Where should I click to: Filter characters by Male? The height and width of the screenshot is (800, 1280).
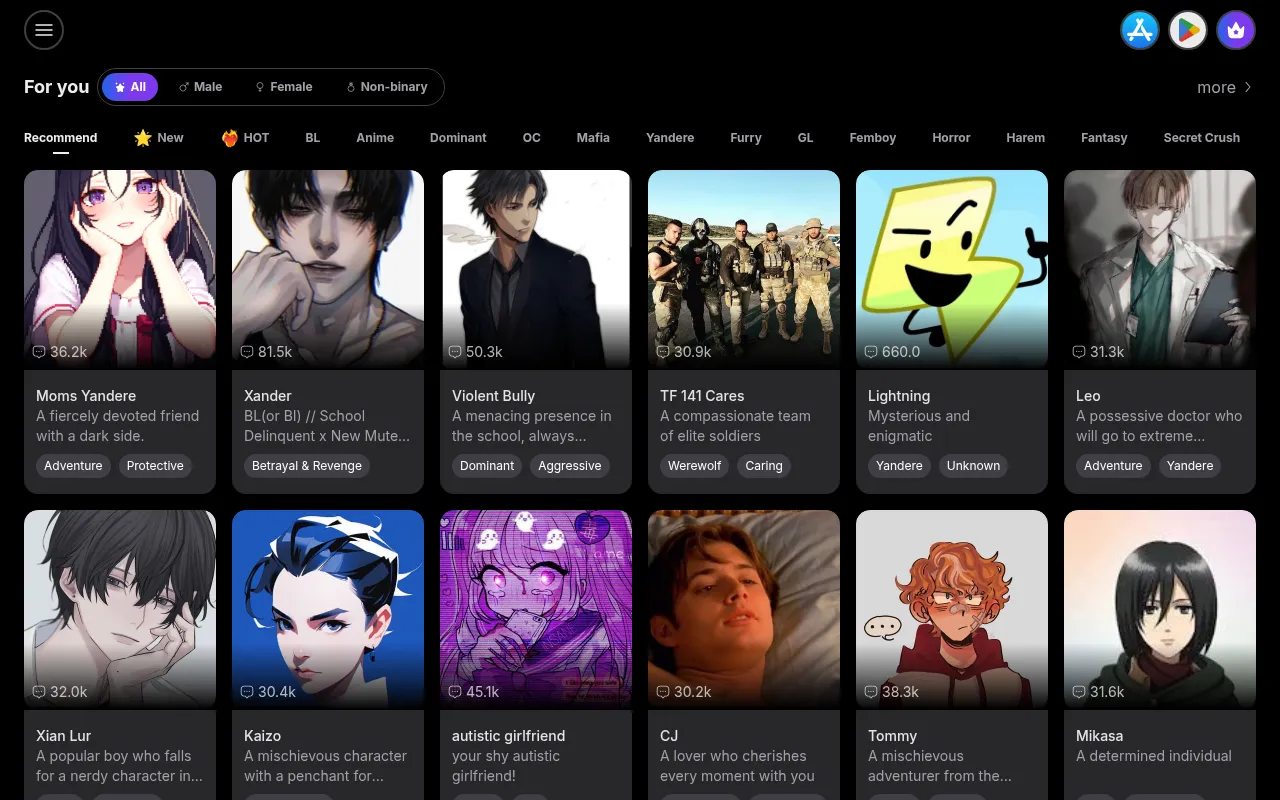click(x=200, y=87)
